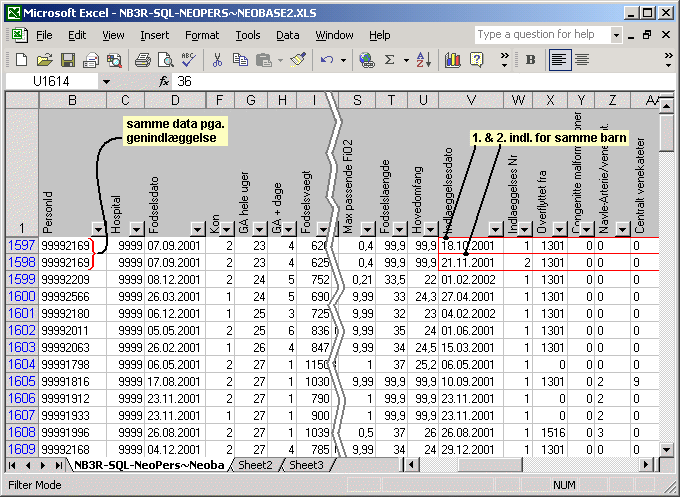This screenshot has width=680, height=497.
Task: Select all cells corner button
Action: tap(22, 100)
